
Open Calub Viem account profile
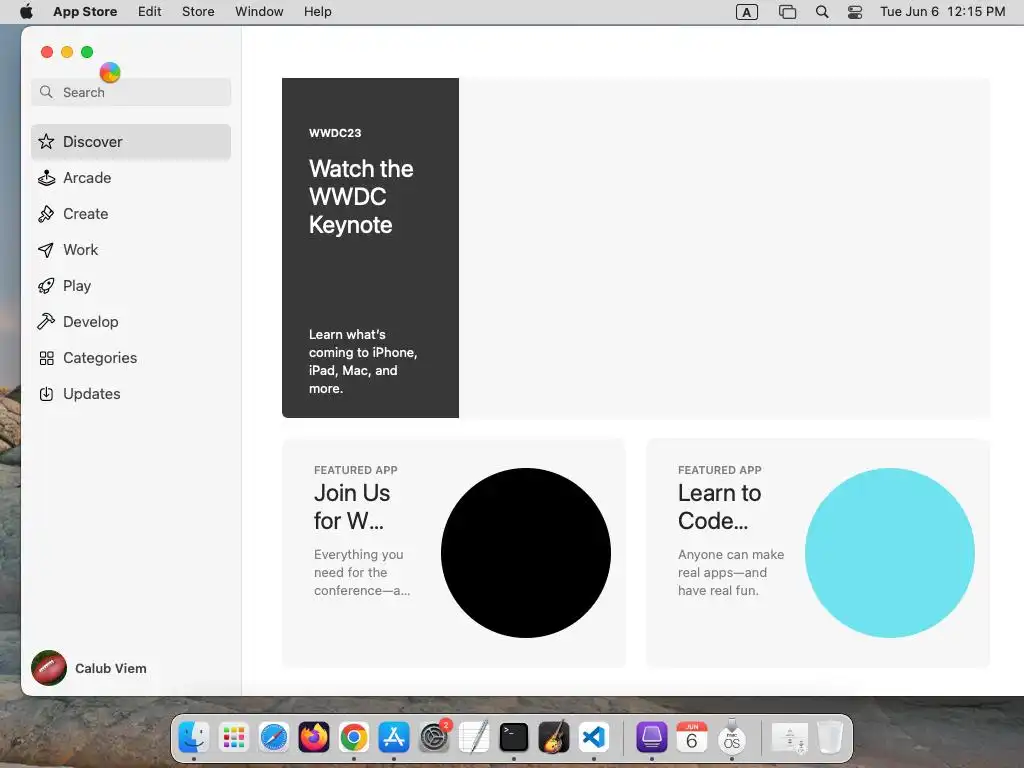(x=89, y=668)
